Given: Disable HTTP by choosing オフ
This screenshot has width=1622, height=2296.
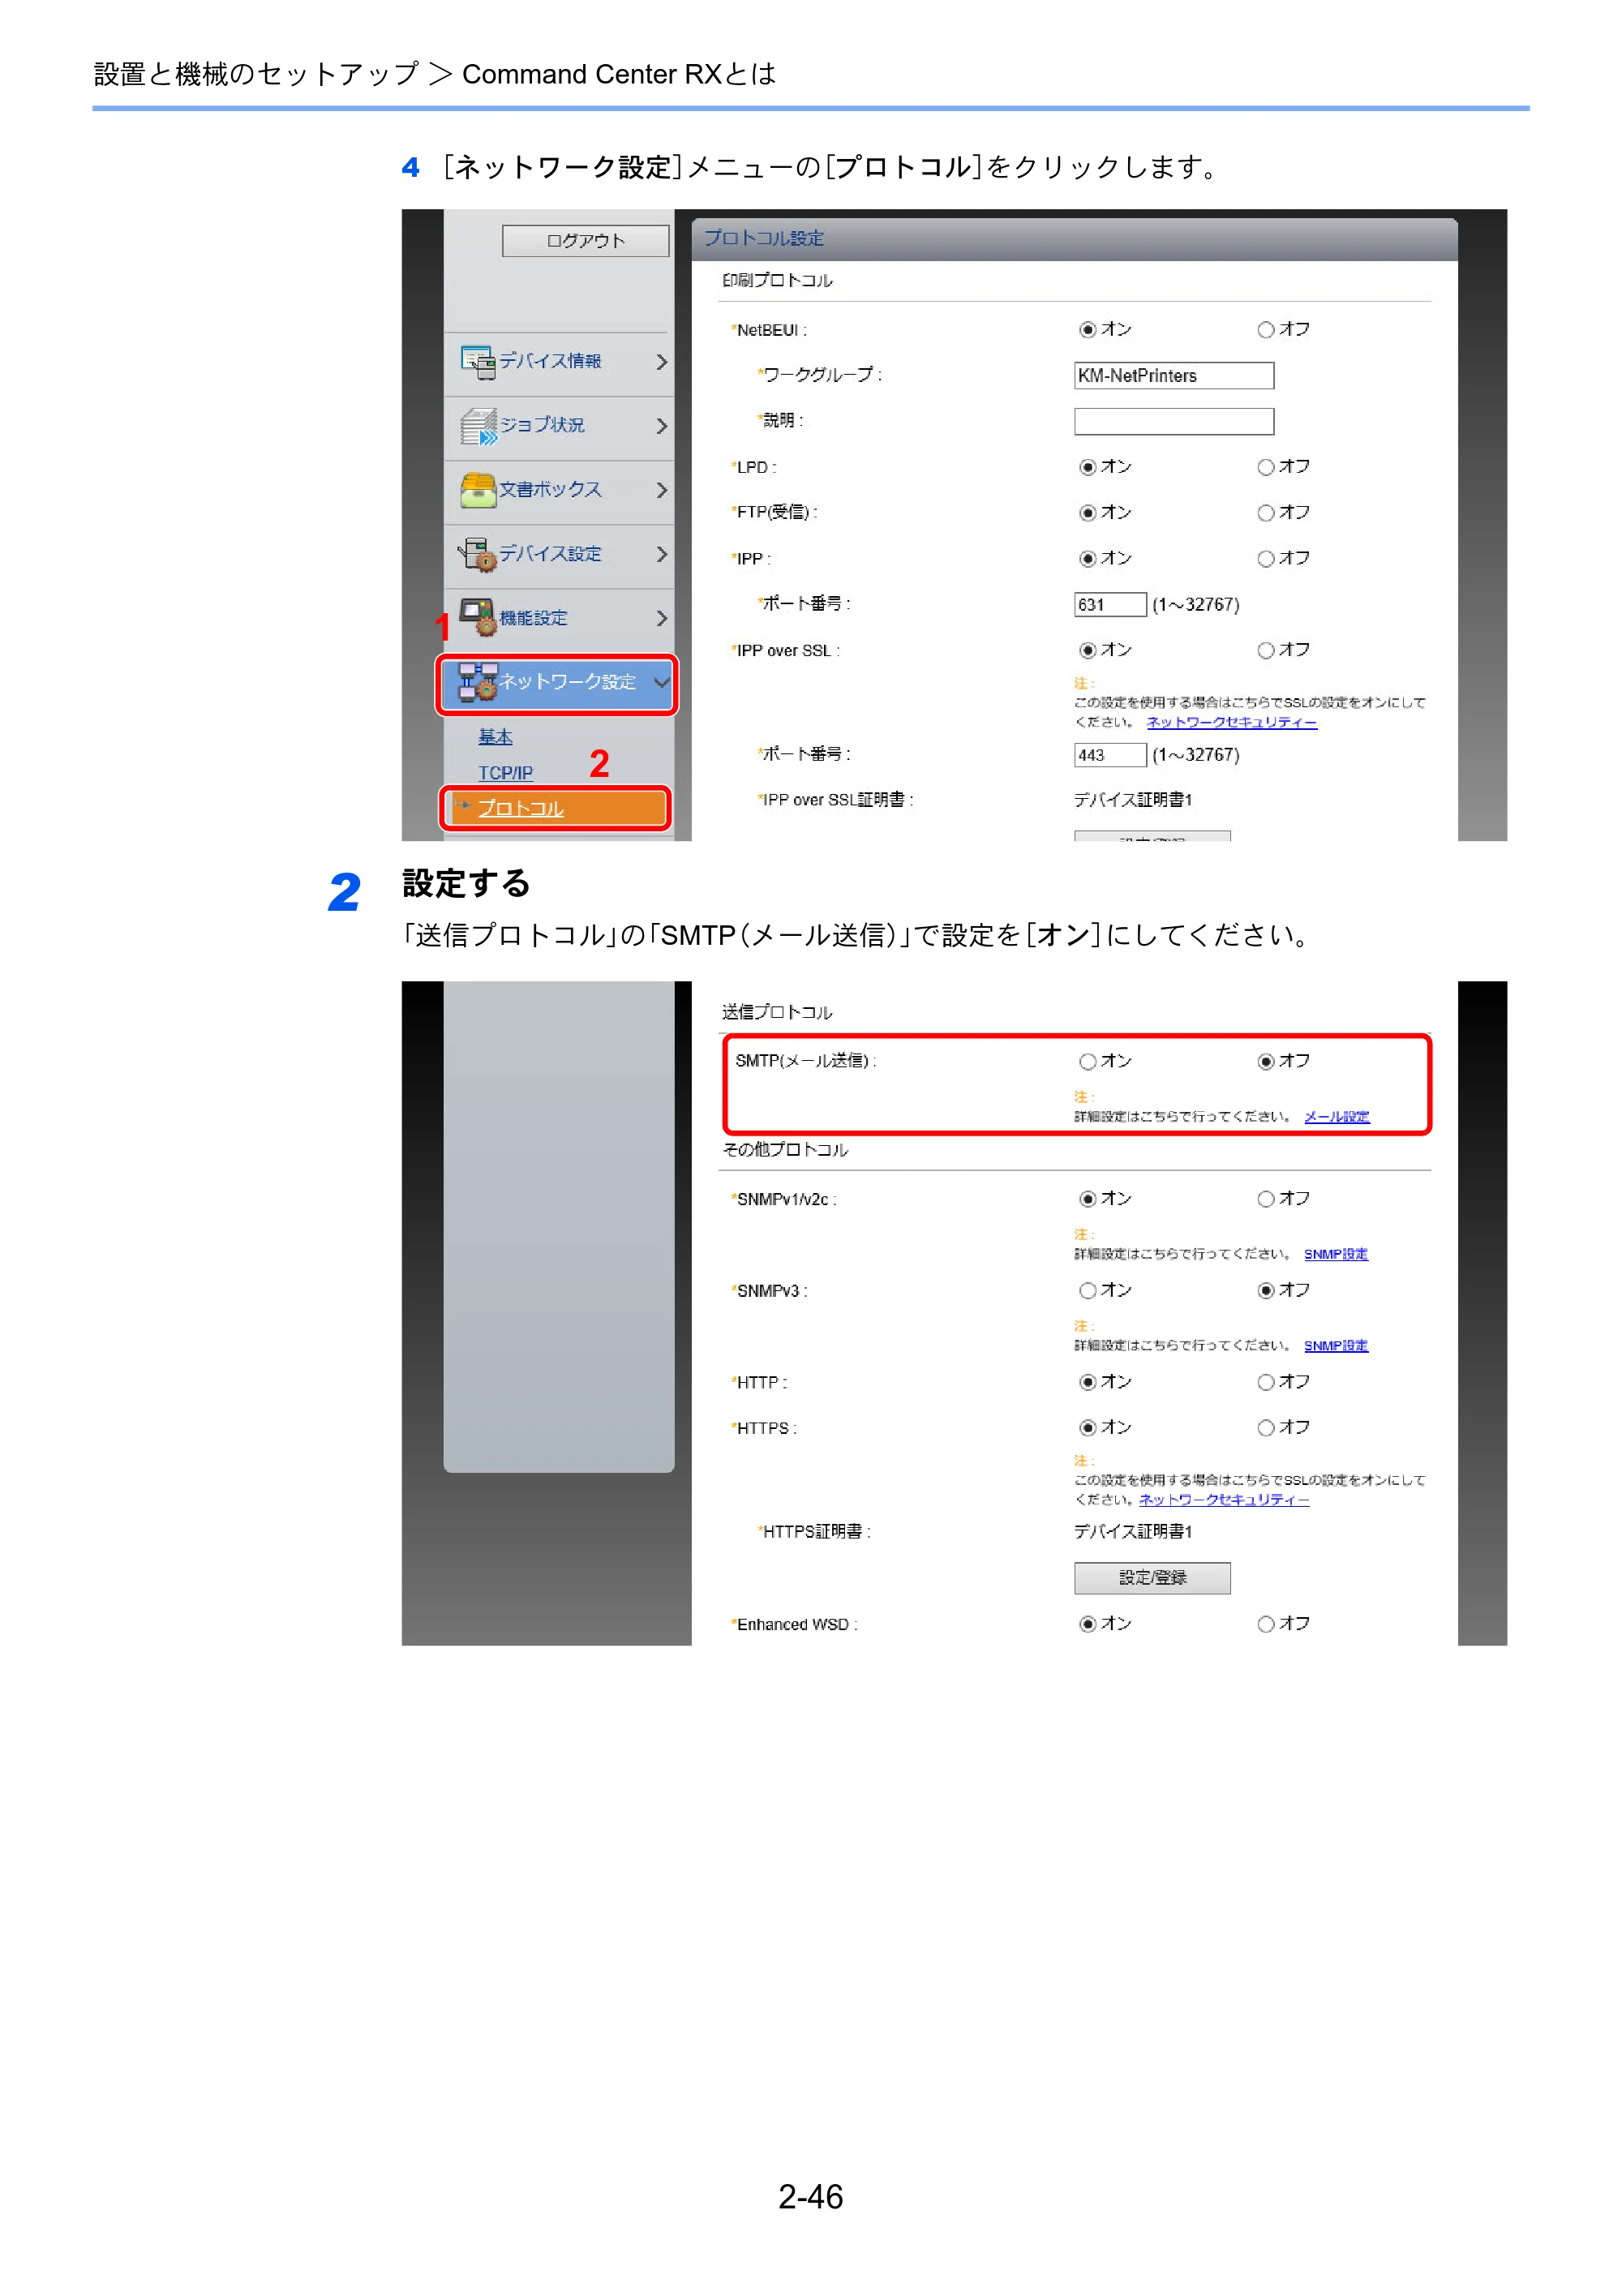Looking at the screenshot, I should coord(1265,1382).
